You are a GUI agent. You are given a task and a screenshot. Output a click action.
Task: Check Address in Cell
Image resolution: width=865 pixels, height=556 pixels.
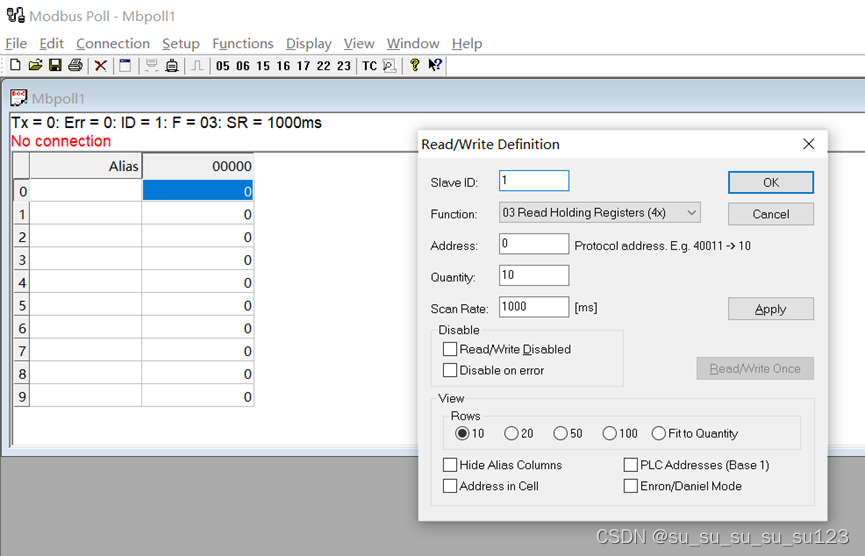(450, 486)
